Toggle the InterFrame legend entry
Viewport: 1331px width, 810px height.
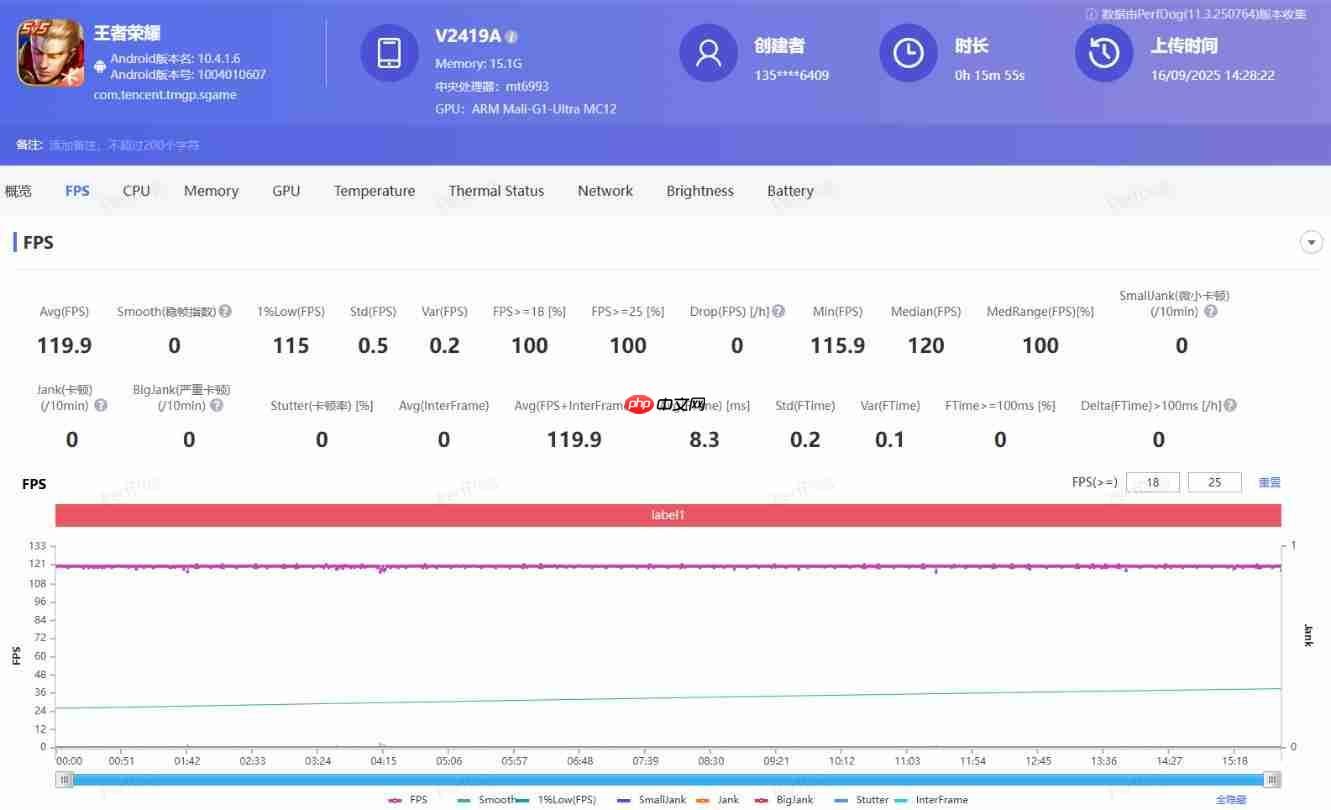tap(940, 799)
